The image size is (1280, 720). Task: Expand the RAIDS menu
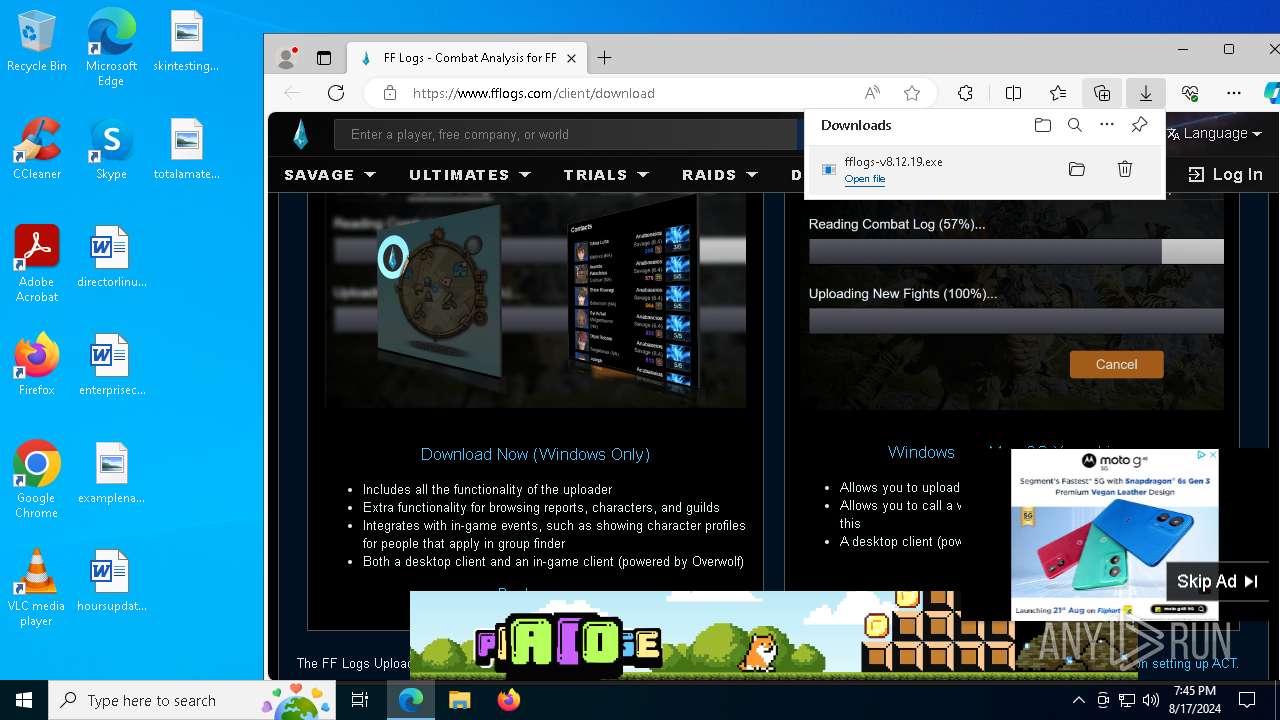720,174
